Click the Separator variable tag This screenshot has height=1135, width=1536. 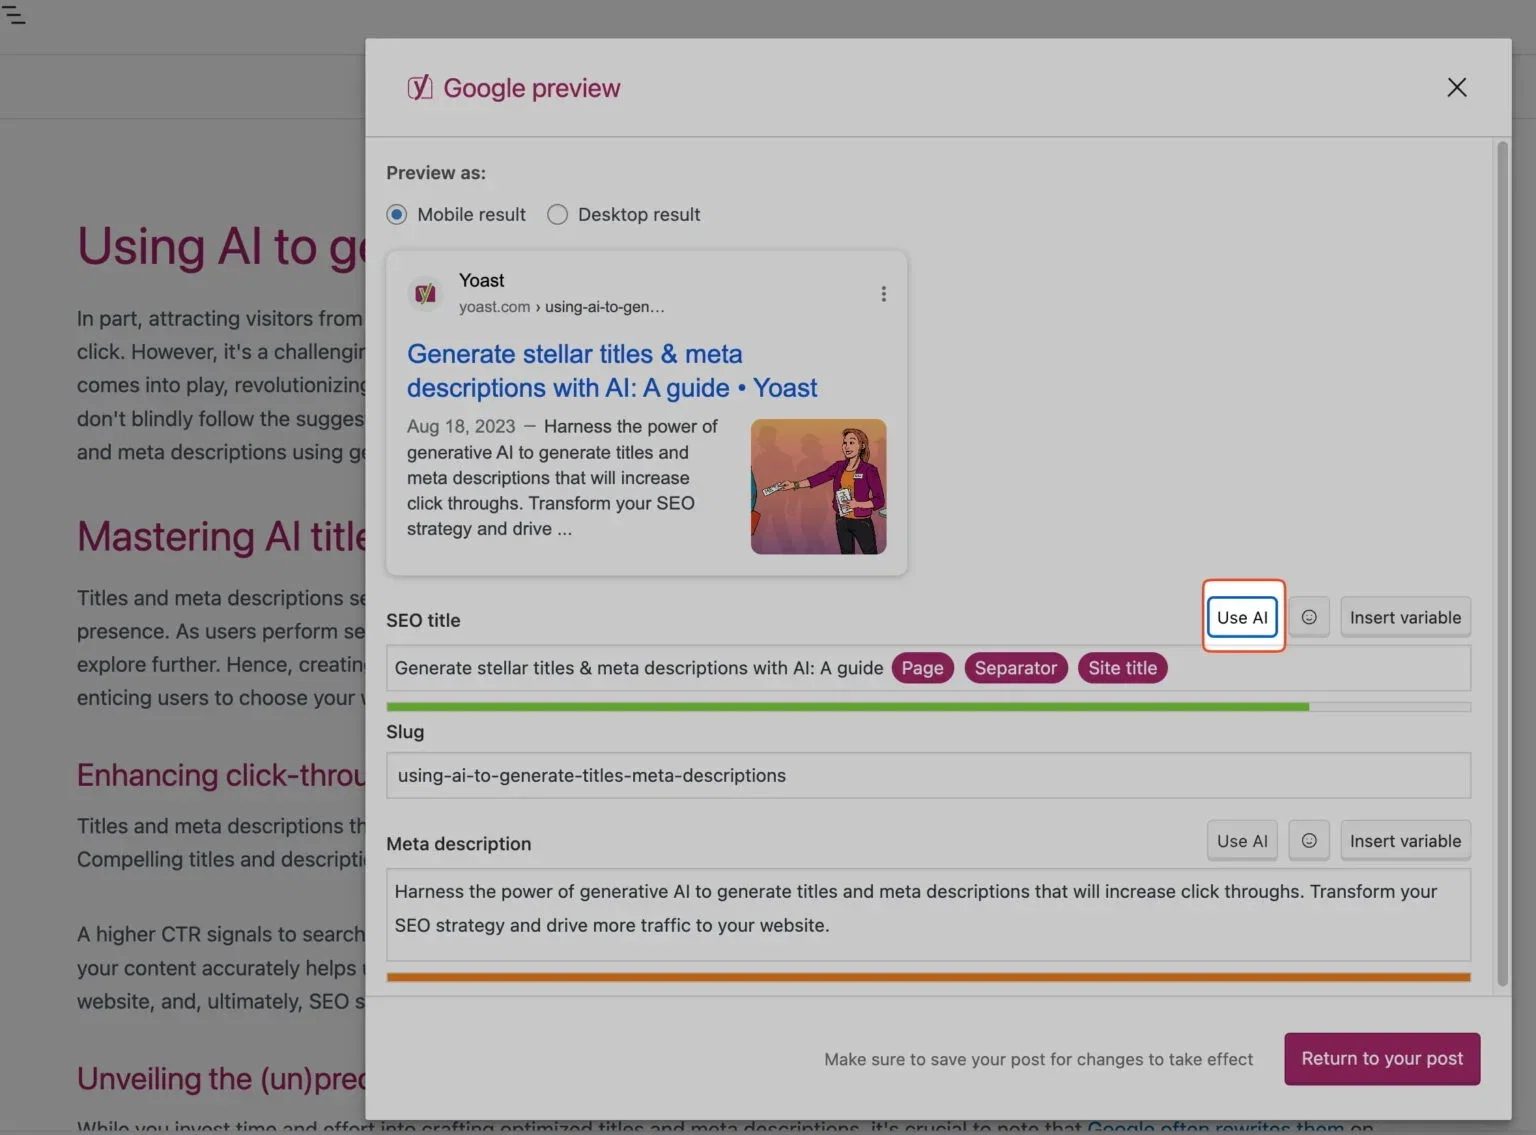[1016, 668]
